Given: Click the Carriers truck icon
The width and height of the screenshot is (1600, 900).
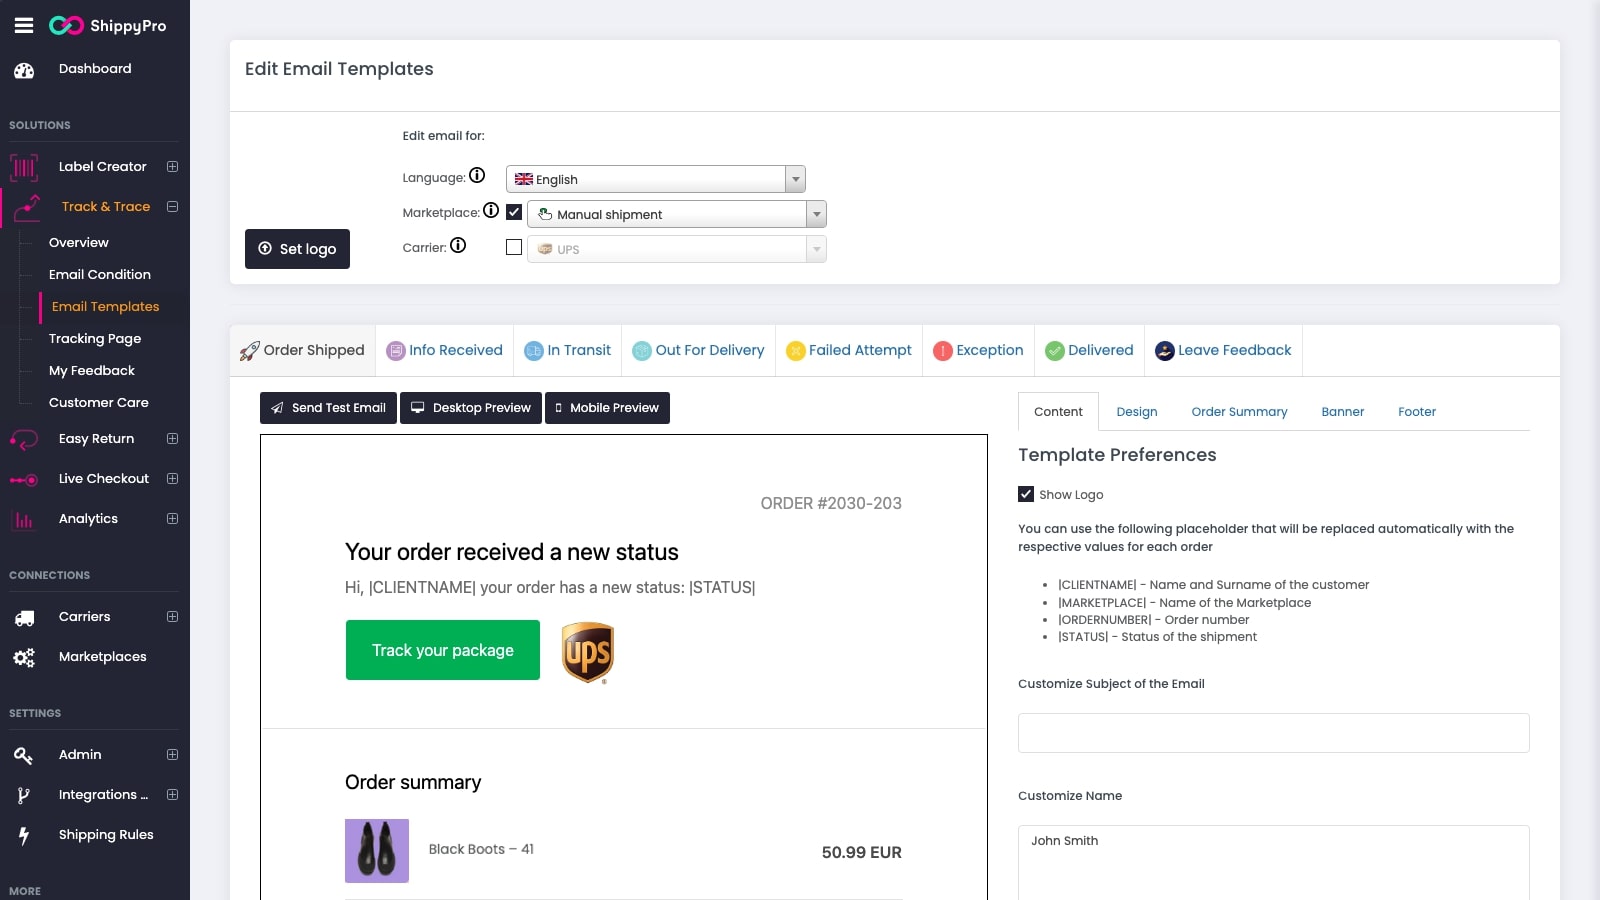Looking at the screenshot, I should point(24,618).
